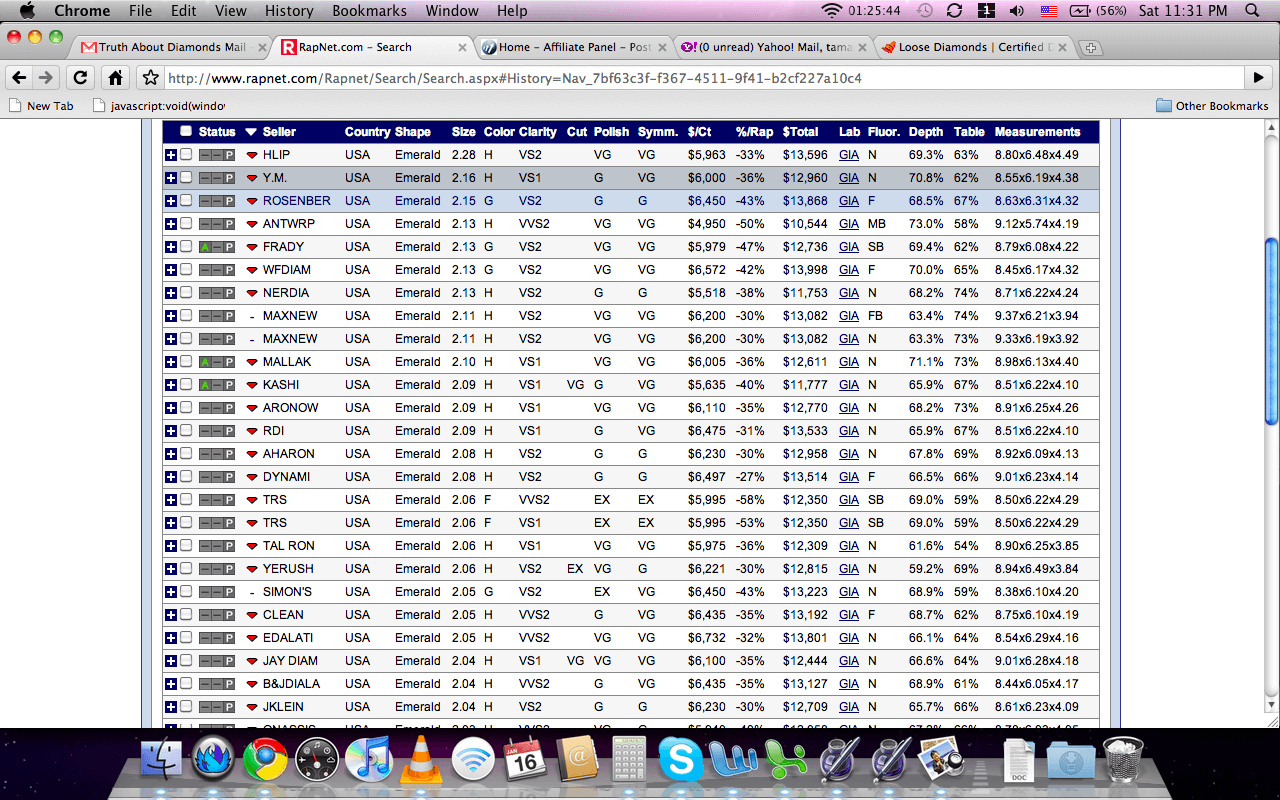Tick the NERDIA row checkbox

pyautogui.click(x=186, y=293)
